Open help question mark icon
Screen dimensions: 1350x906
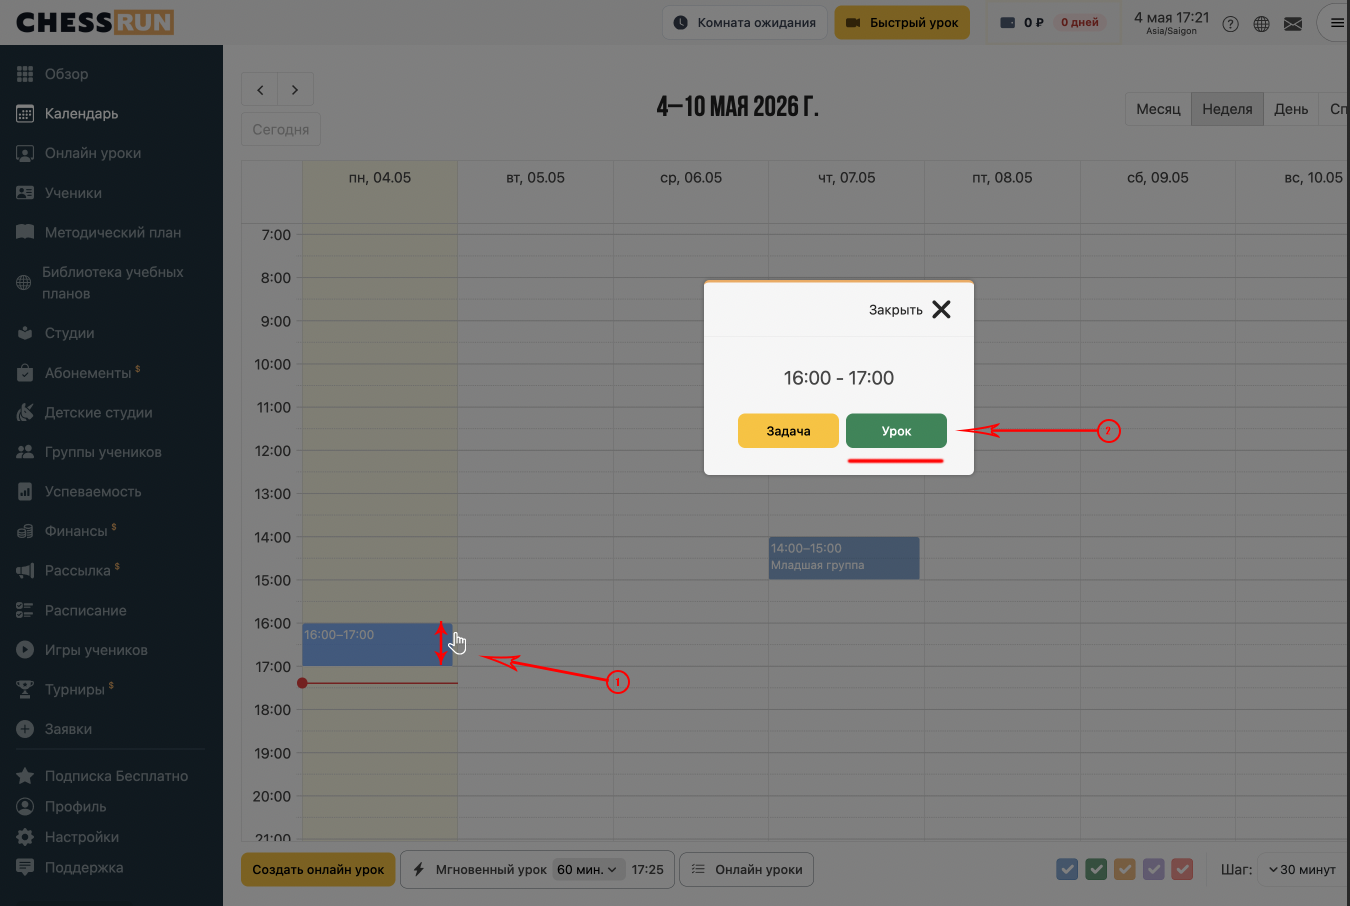point(1231,24)
